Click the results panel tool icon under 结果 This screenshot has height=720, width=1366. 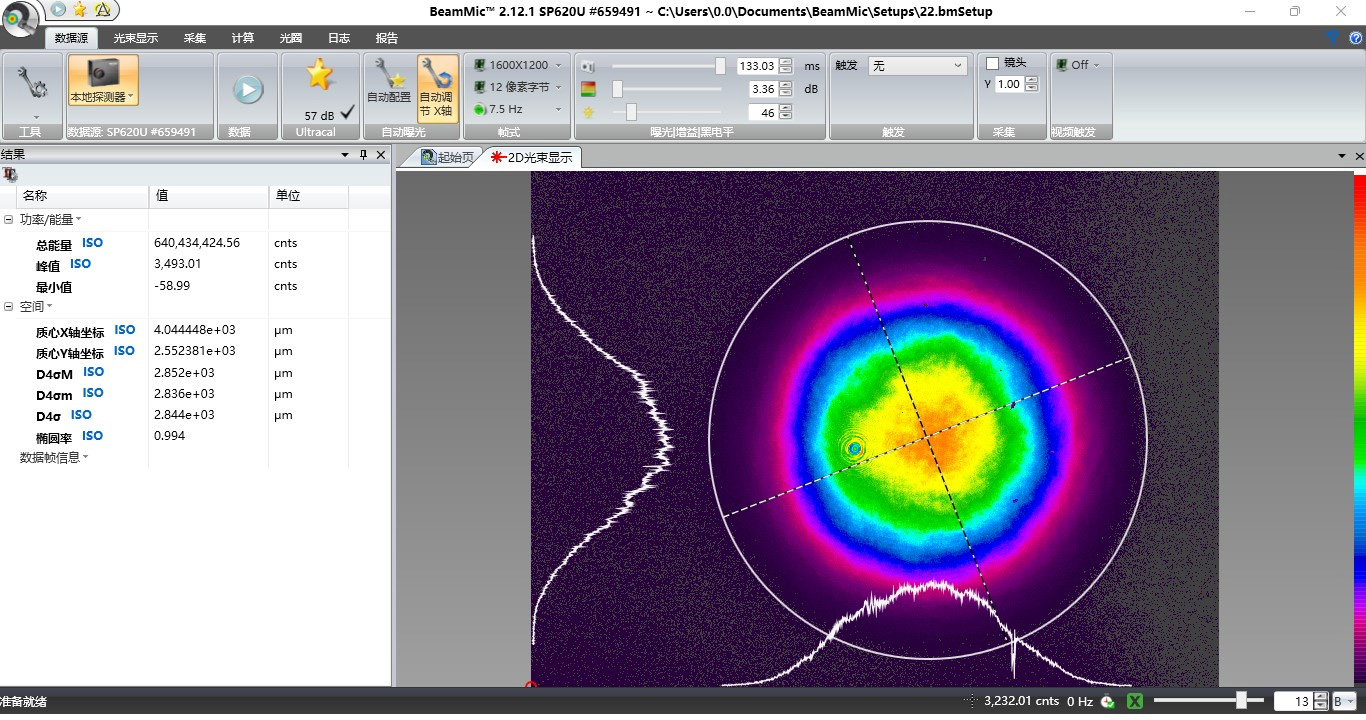(10, 175)
